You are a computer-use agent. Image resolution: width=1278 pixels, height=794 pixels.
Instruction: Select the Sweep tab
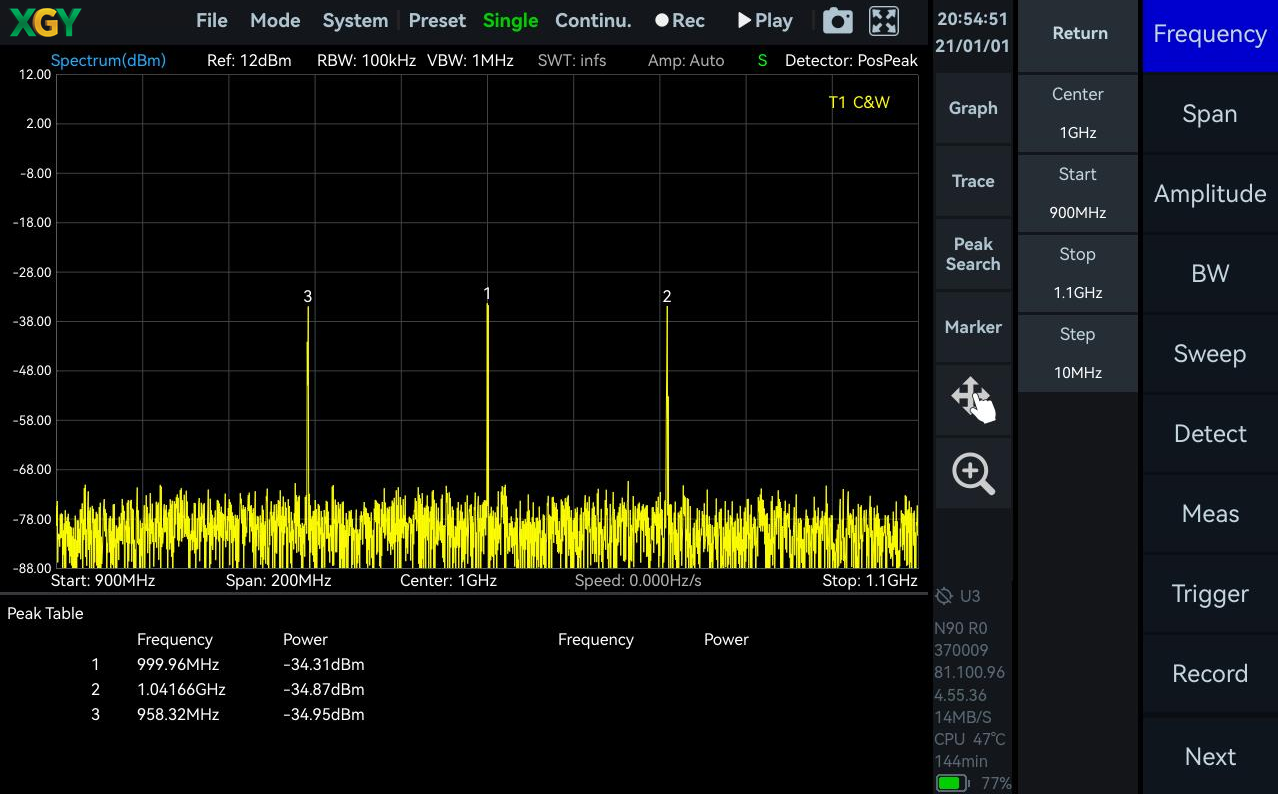pos(1210,354)
